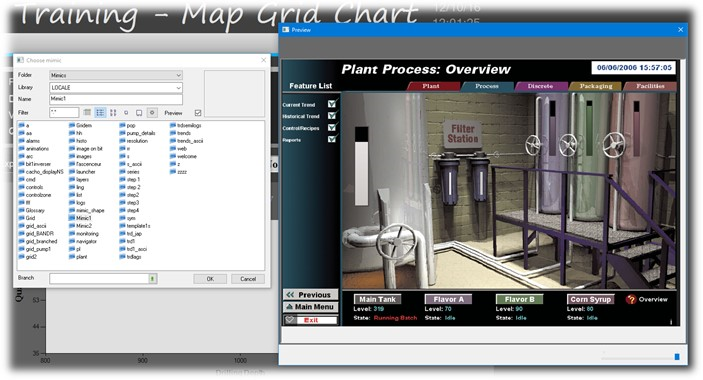Viewport: 703px width, 380px height.
Task: Toggle the Historical Trend checkbox
Action: pos(332,116)
